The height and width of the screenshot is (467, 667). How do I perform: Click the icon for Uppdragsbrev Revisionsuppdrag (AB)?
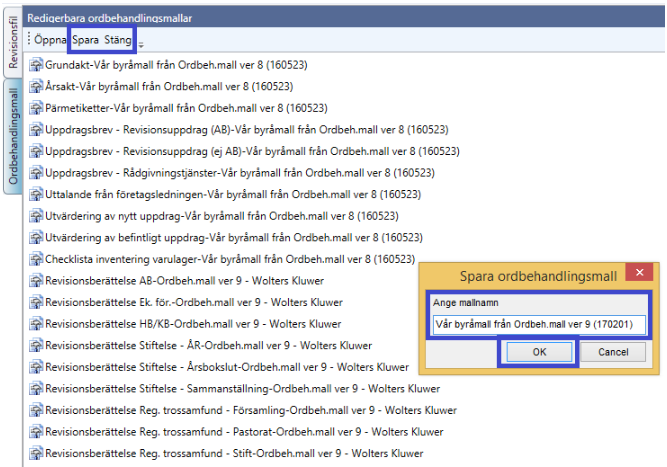36,129
